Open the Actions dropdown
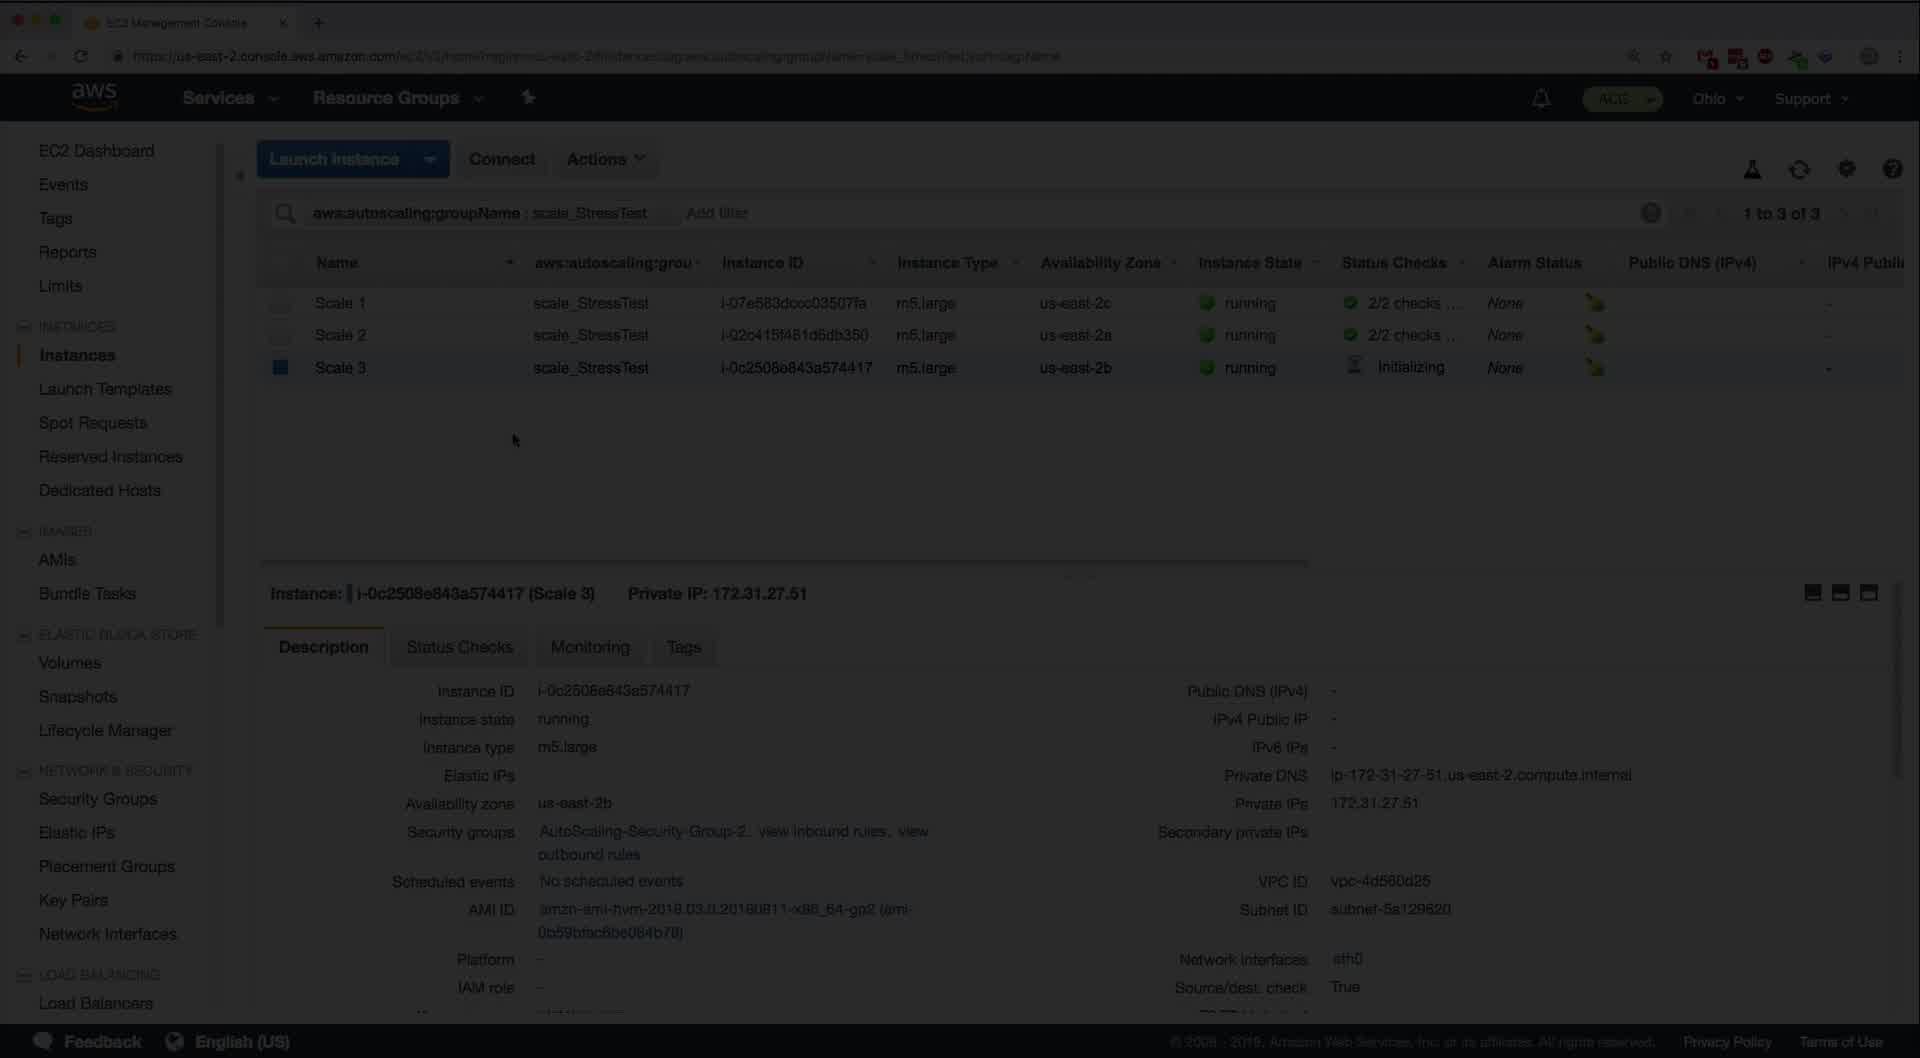 (x=606, y=159)
